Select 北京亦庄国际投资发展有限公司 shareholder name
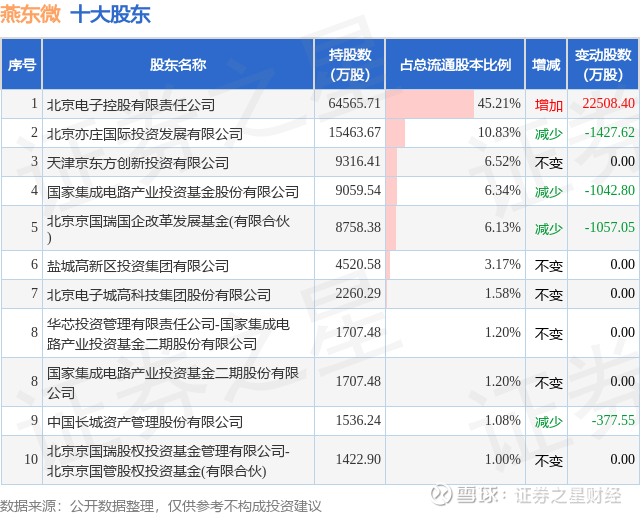Image resolution: width=640 pixels, height=515 pixels. (145, 134)
